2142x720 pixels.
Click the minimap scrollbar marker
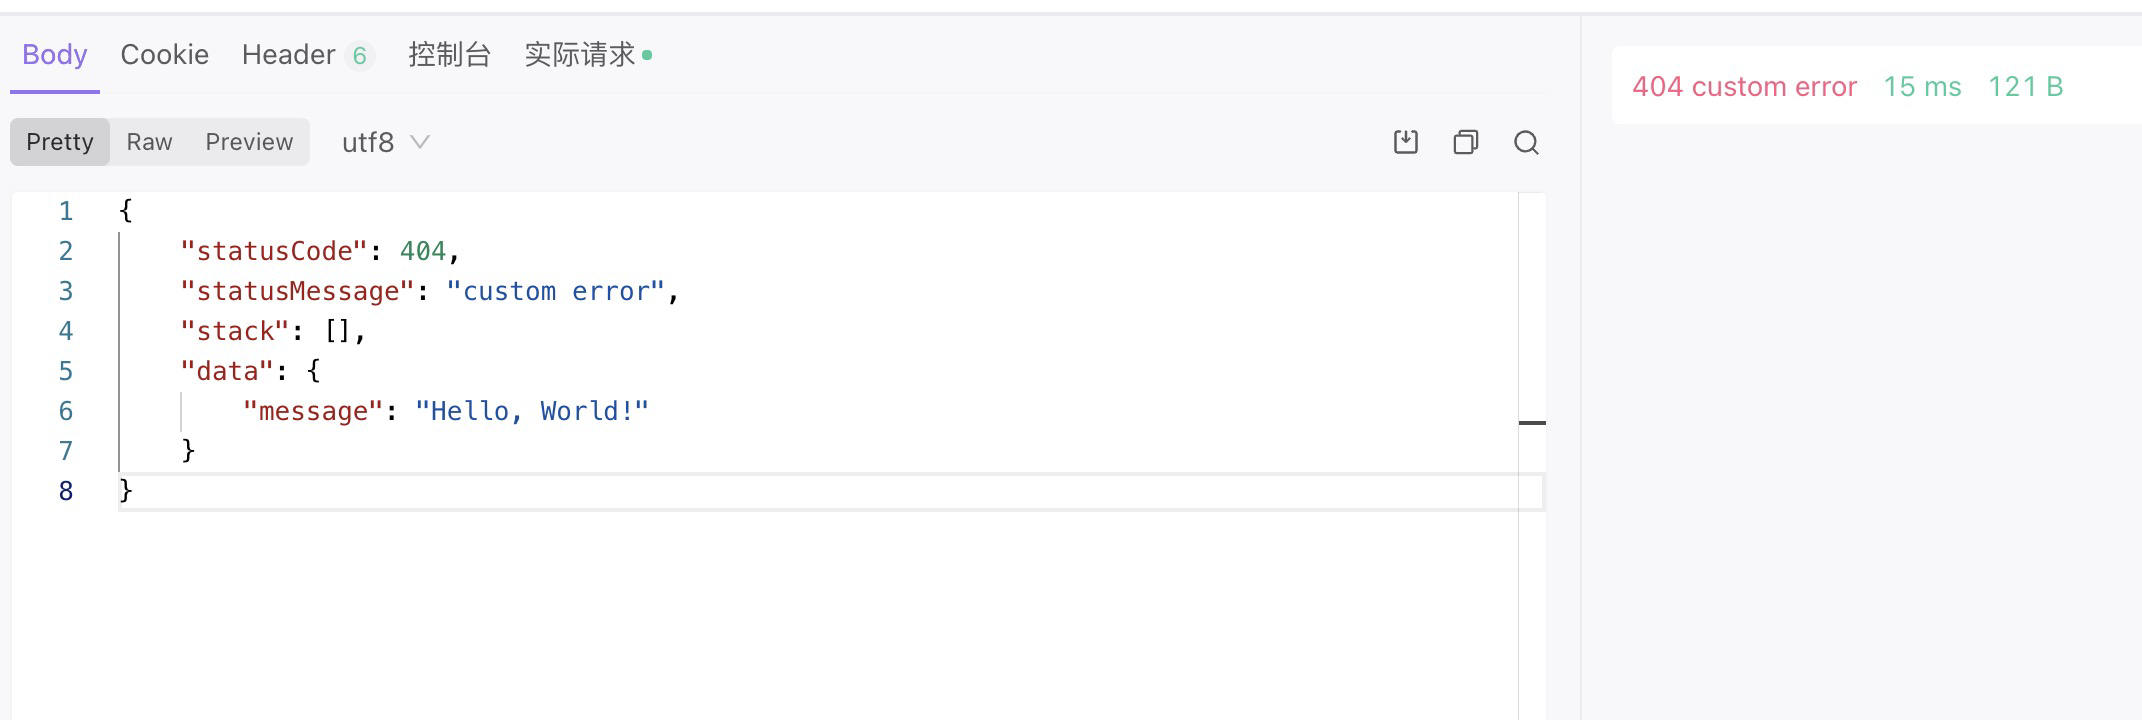click(x=1532, y=423)
